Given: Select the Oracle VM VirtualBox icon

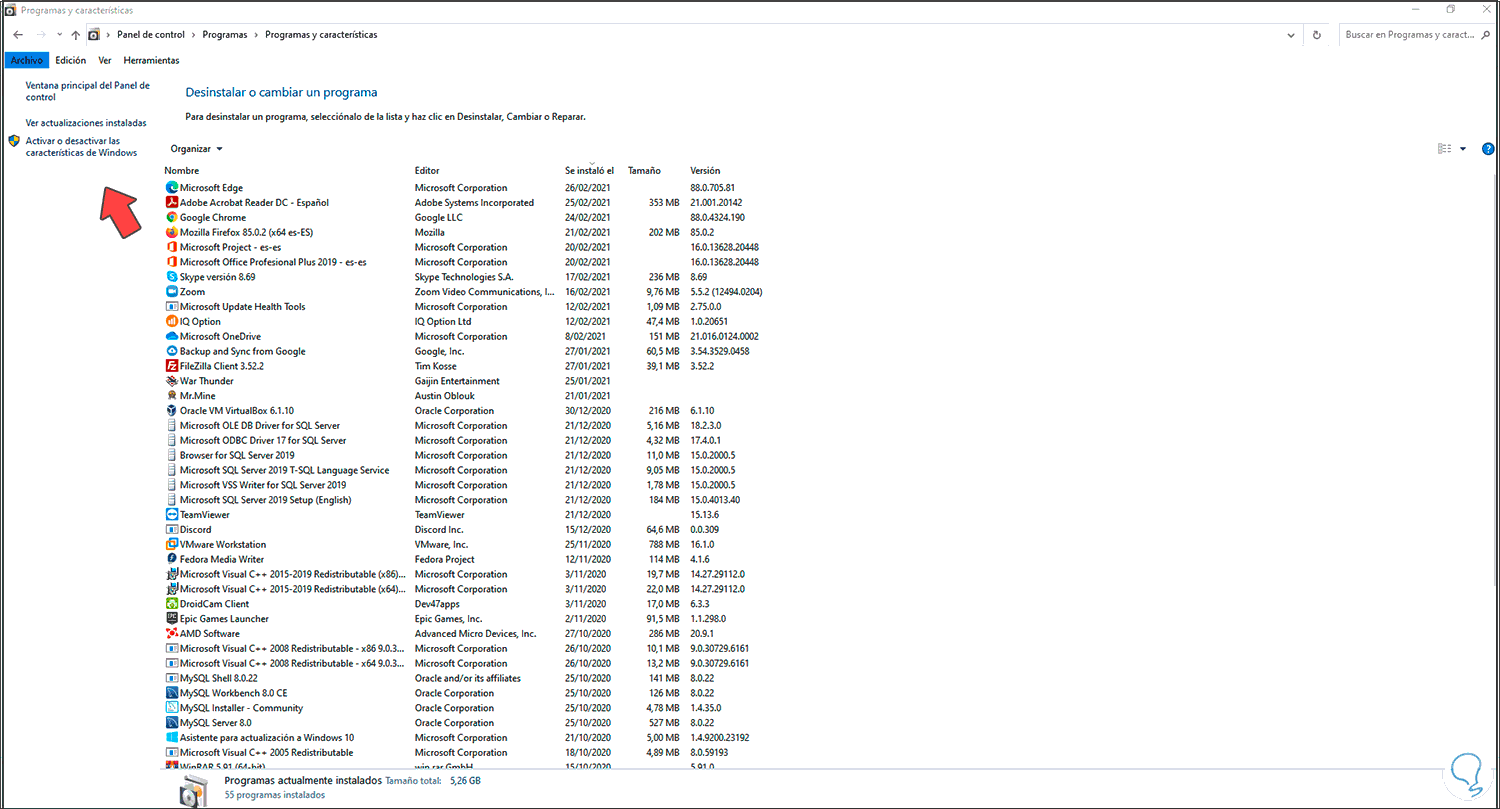Looking at the screenshot, I should point(172,411).
